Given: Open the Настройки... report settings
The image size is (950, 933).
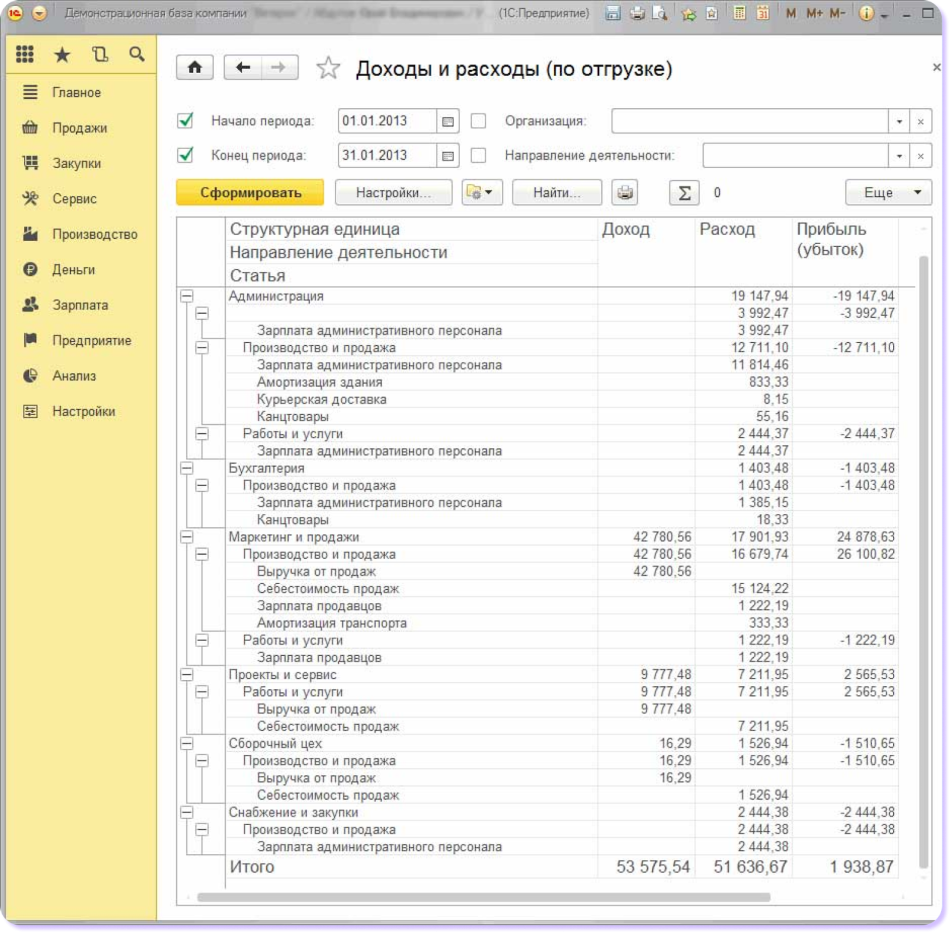Looking at the screenshot, I should pos(393,193).
